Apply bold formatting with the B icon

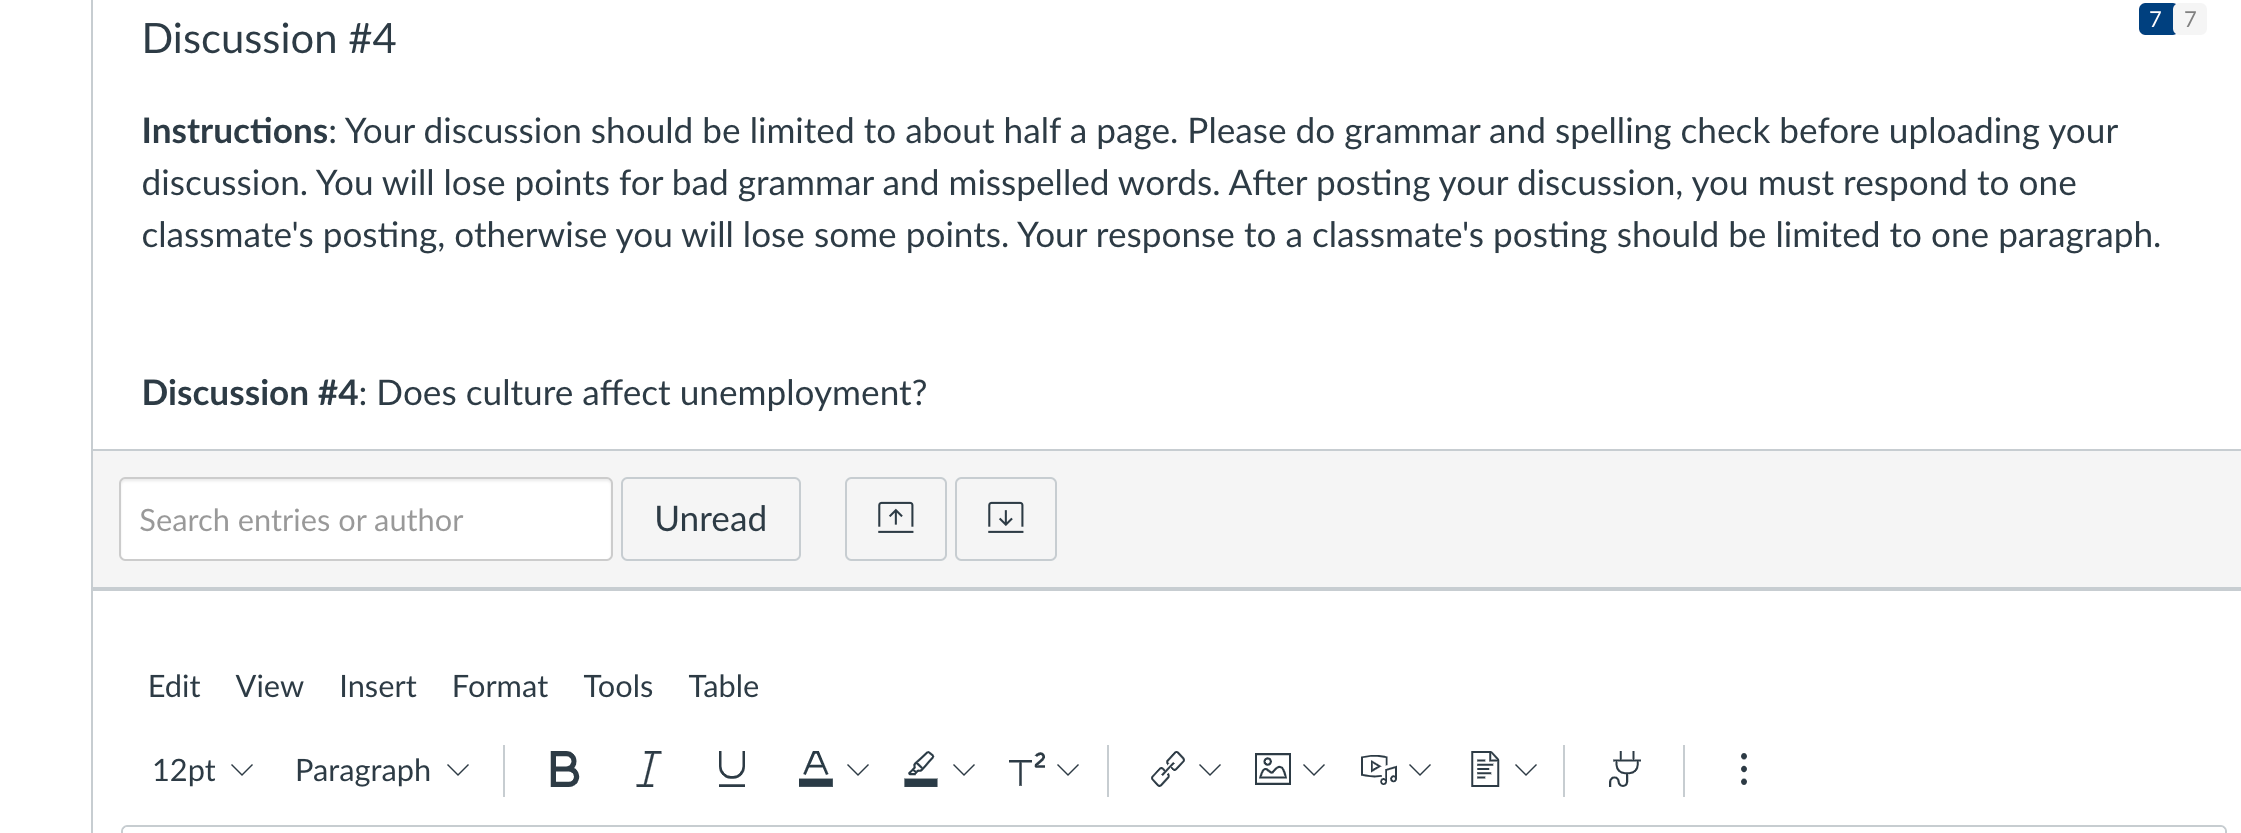click(564, 770)
